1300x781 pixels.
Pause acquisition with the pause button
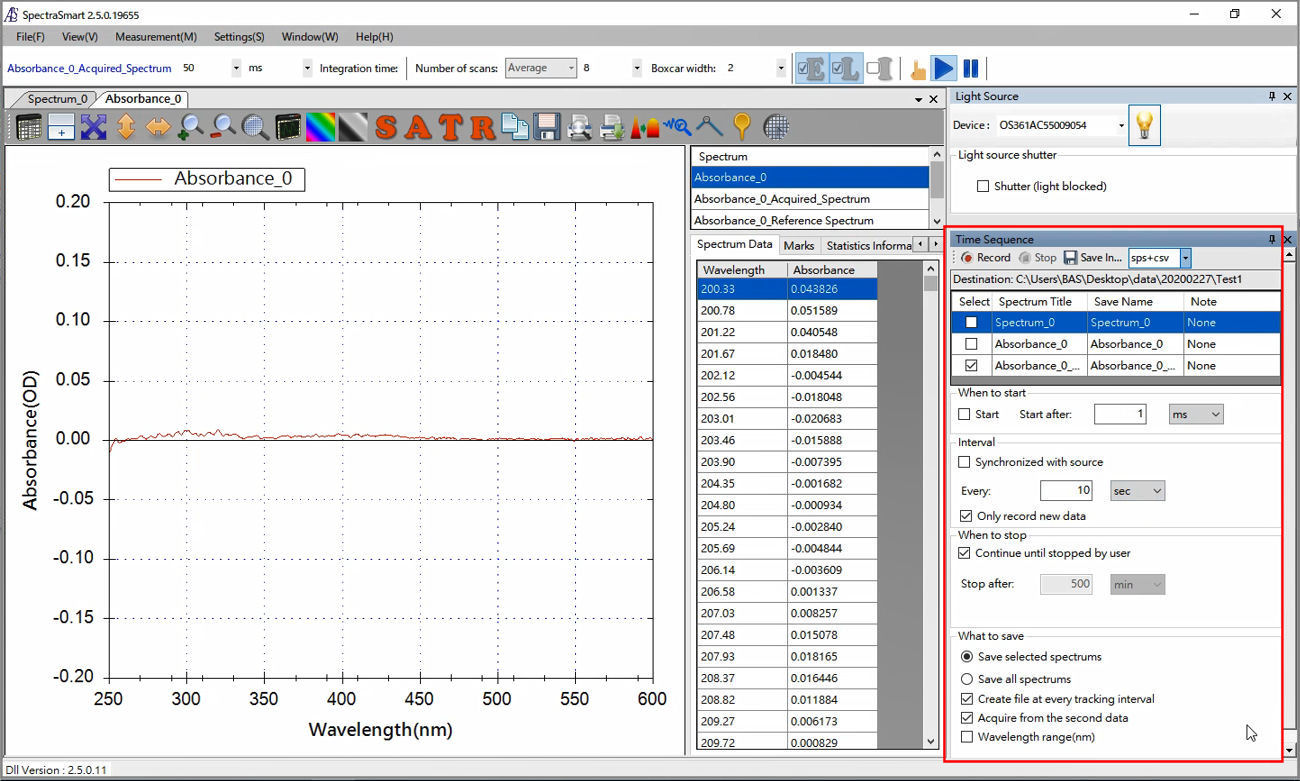coord(970,68)
